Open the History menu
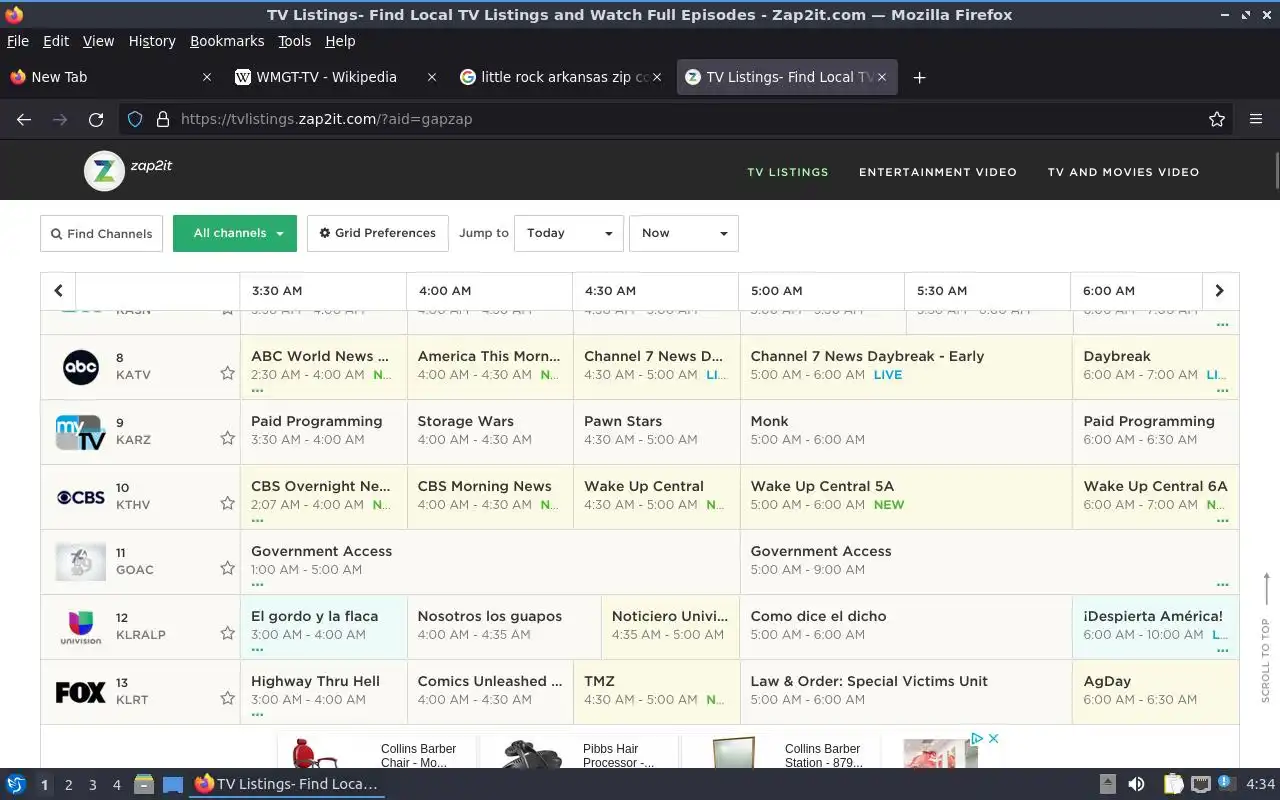This screenshot has width=1280, height=800. [x=152, y=41]
